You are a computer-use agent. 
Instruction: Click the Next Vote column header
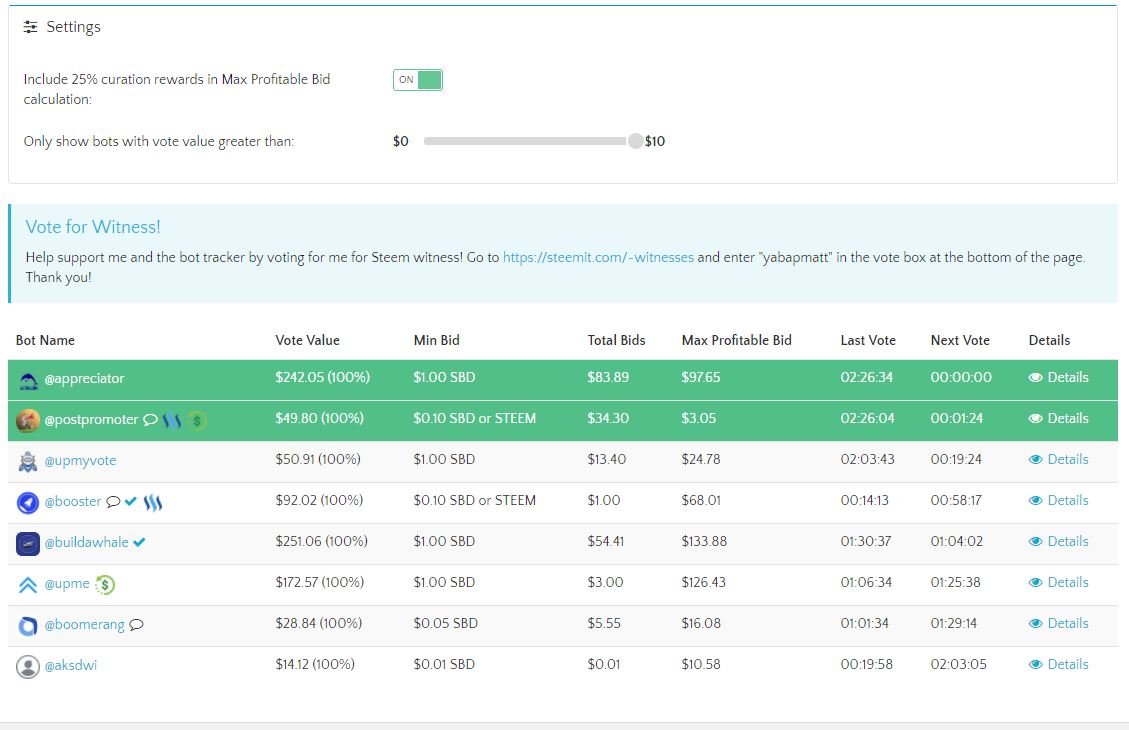click(960, 341)
